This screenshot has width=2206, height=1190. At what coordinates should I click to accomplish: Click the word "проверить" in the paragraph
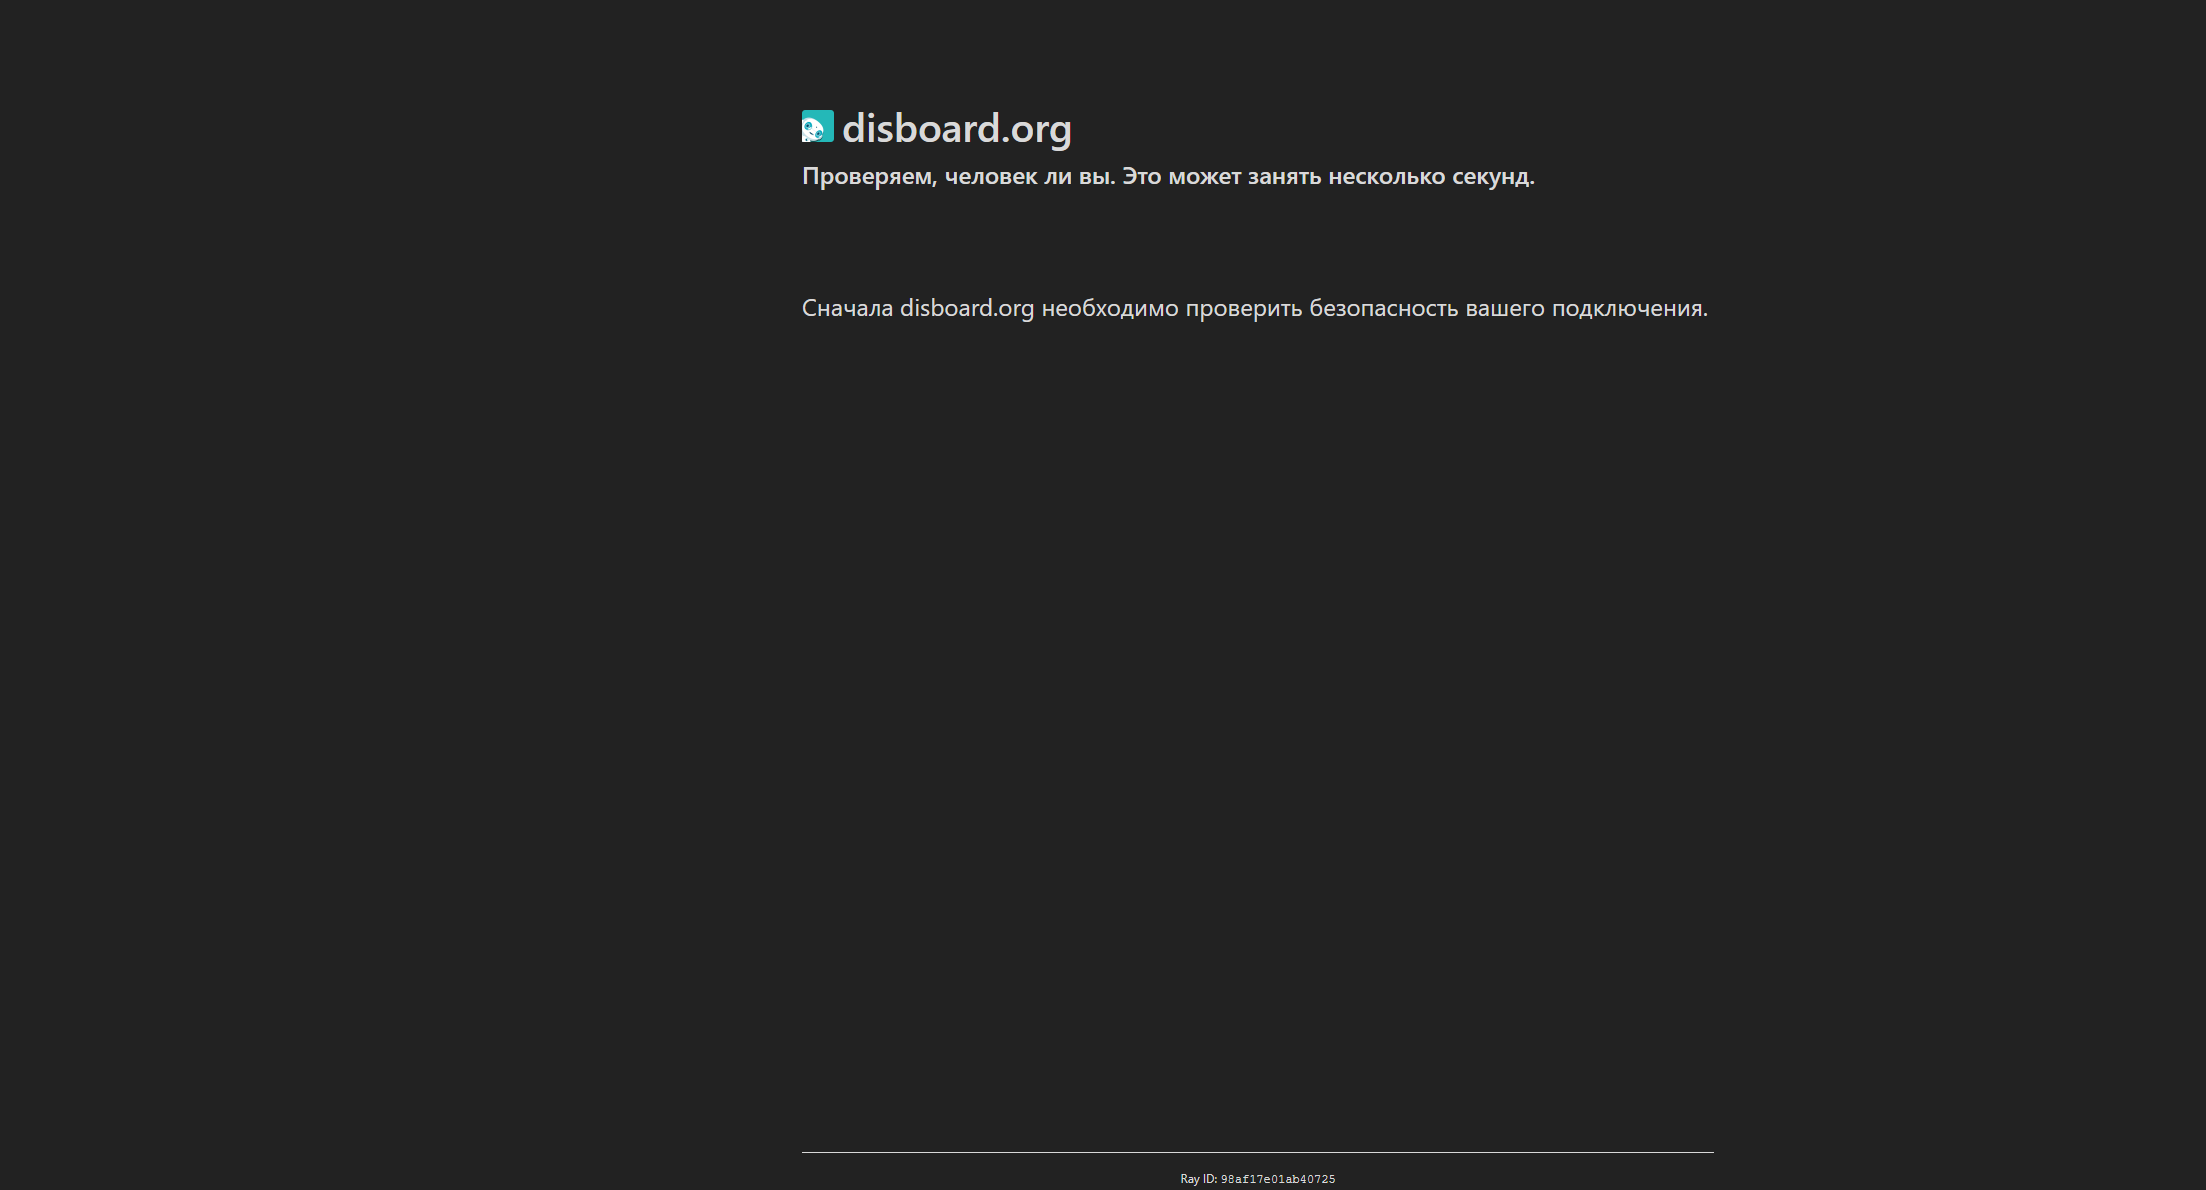pyautogui.click(x=1243, y=308)
